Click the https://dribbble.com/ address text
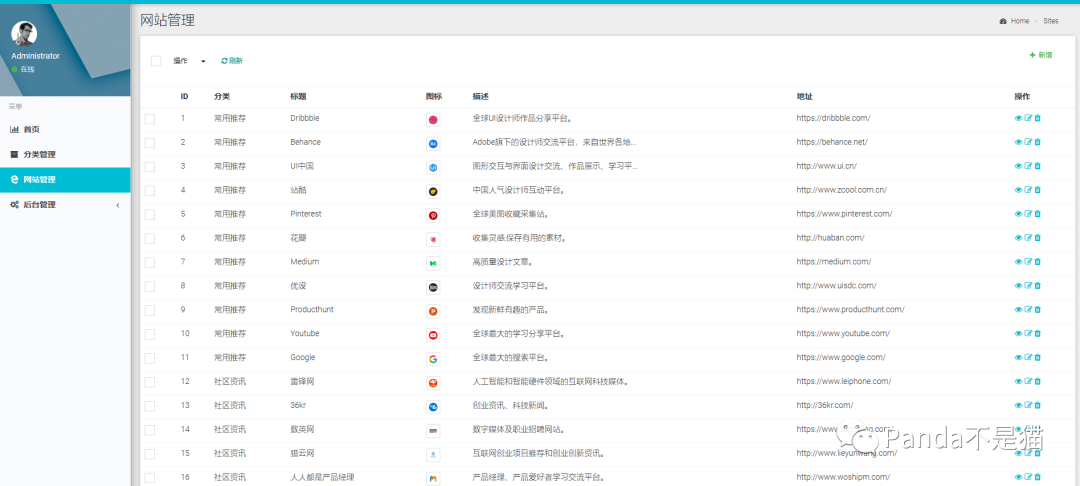This screenshot has height=486, width=1080. click(833, 118)
